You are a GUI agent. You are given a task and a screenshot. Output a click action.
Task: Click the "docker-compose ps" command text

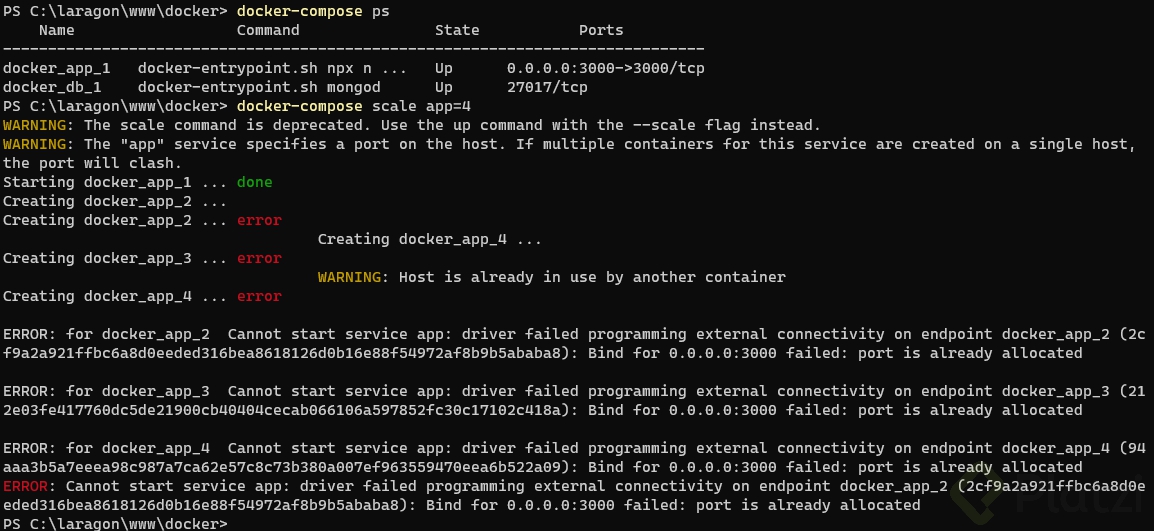313,11
